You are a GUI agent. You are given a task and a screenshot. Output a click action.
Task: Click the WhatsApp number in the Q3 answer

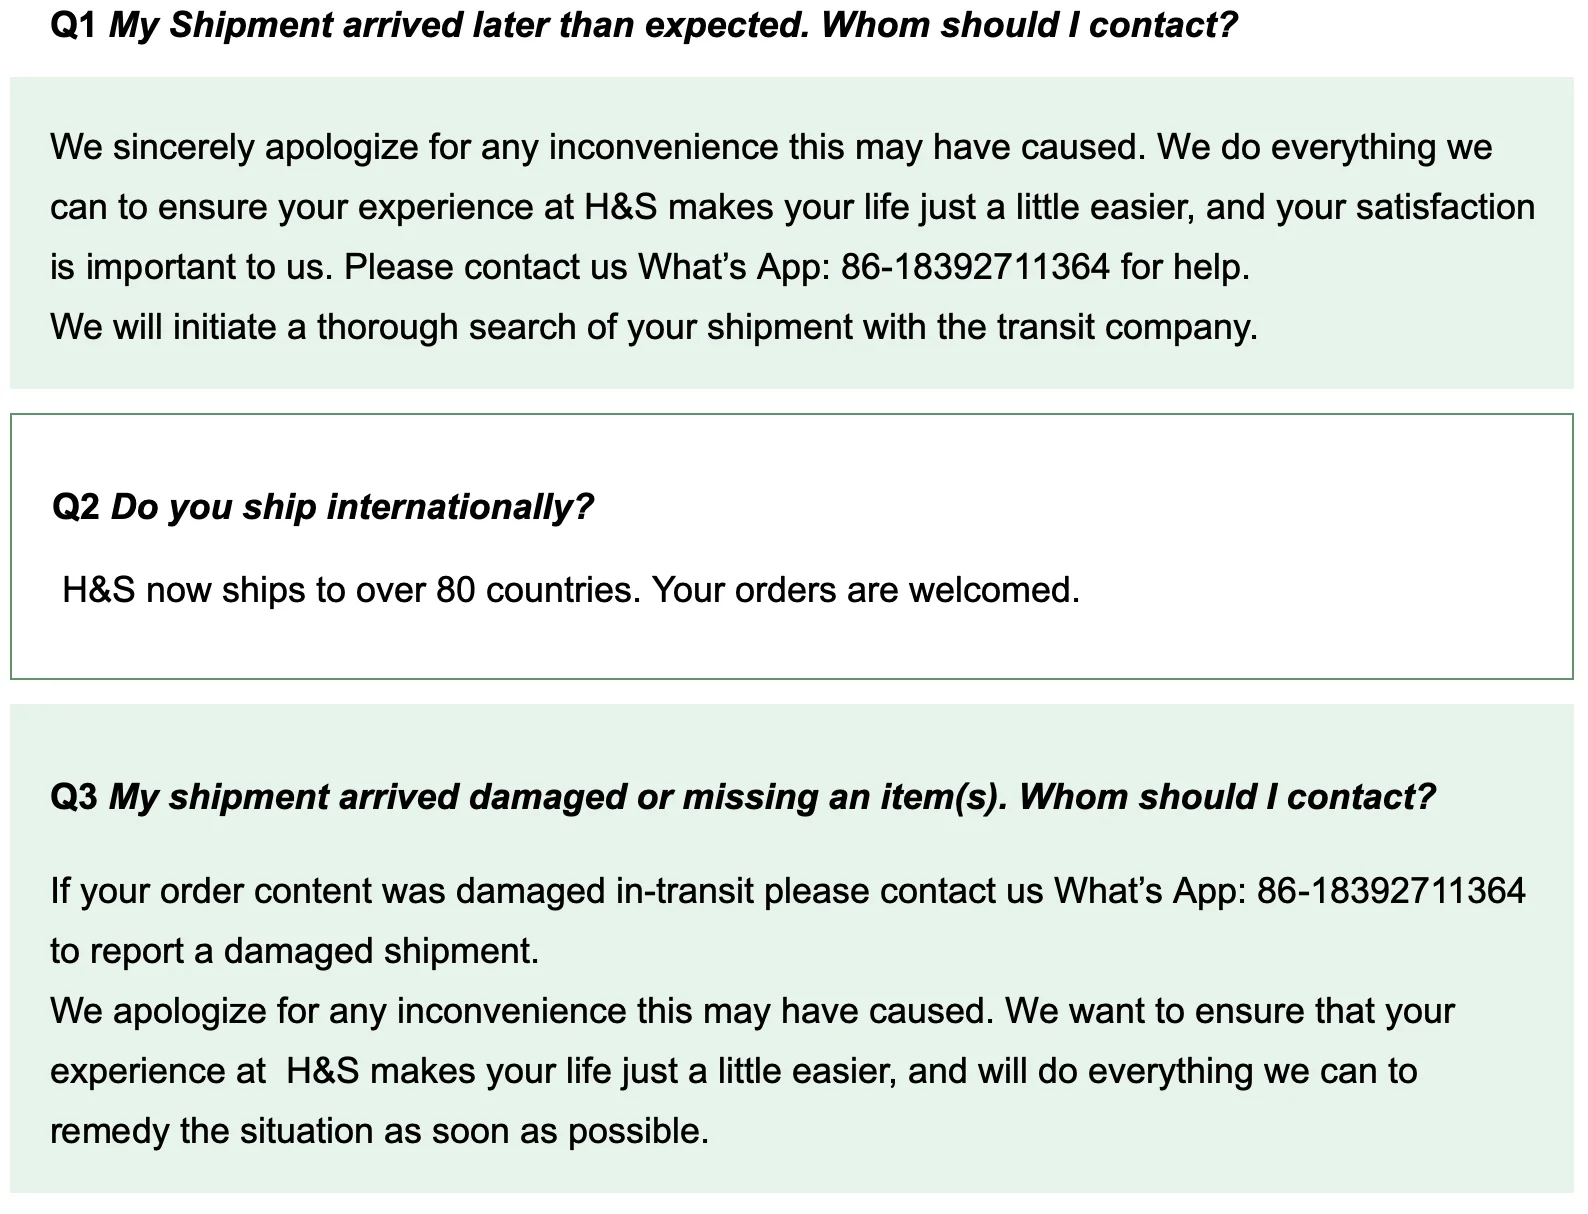click(x=1391, y=890)
